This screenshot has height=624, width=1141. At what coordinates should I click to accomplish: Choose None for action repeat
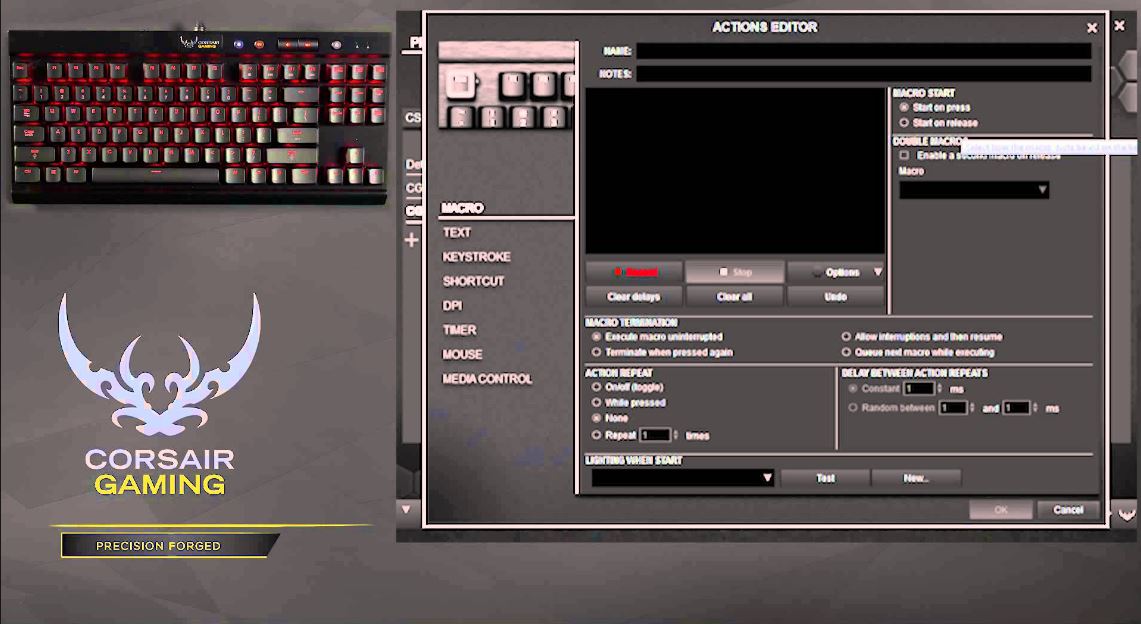point(597,418)
